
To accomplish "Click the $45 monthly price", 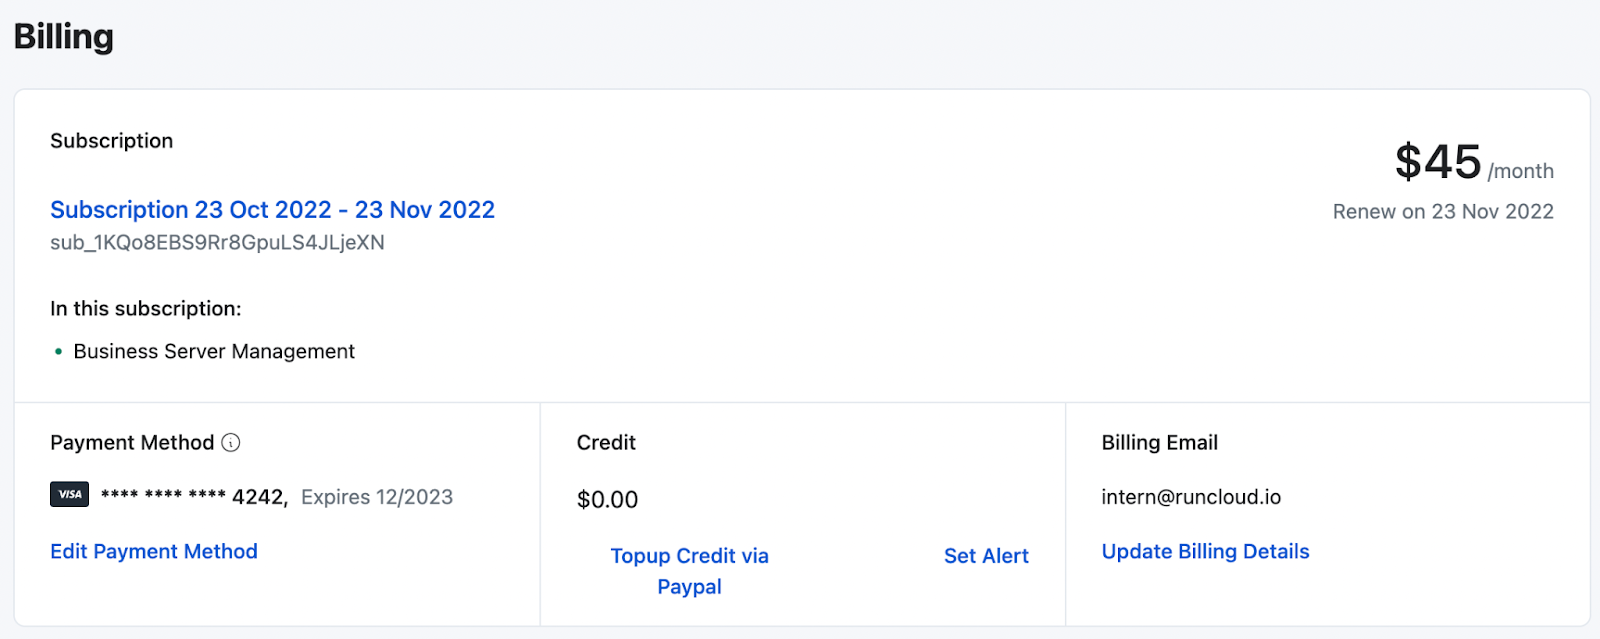I will (x=1438, y=162).
